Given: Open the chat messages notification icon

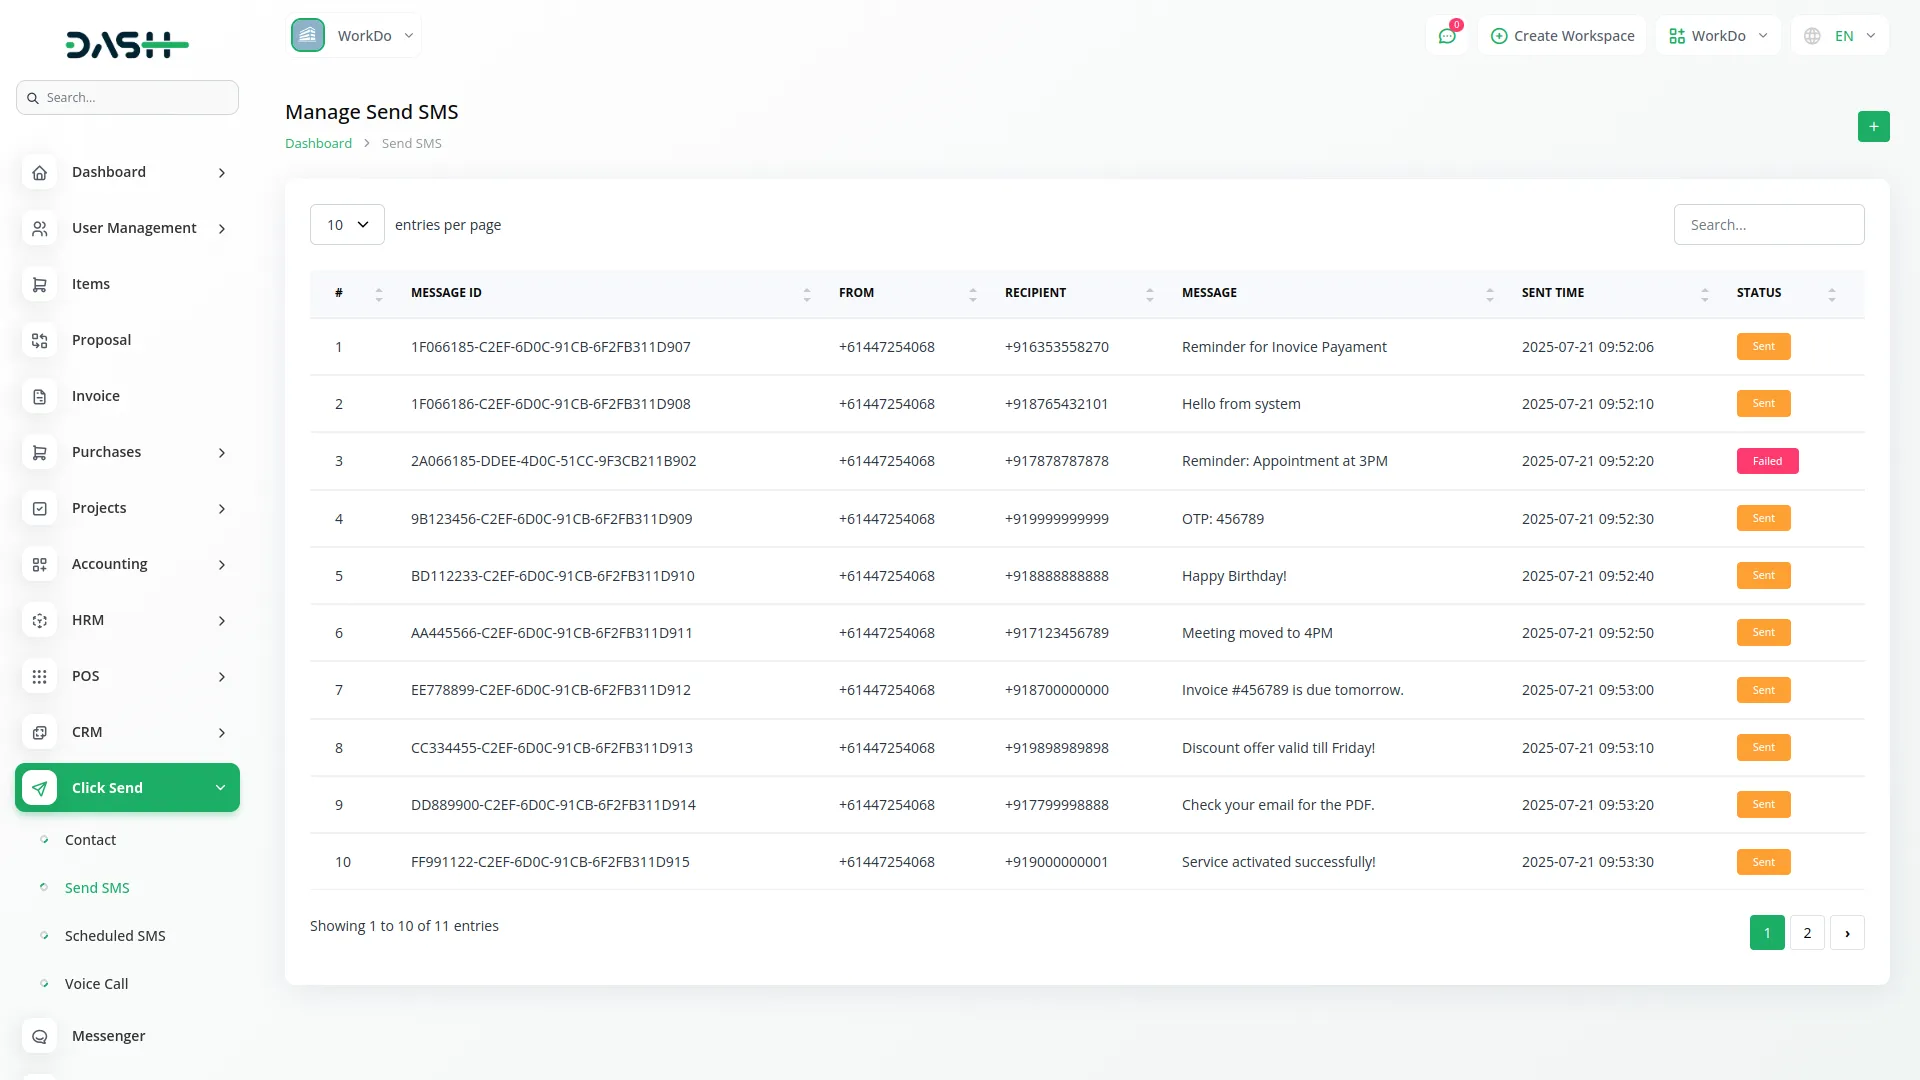Looking at the screenshot, I should point(1446,36).
